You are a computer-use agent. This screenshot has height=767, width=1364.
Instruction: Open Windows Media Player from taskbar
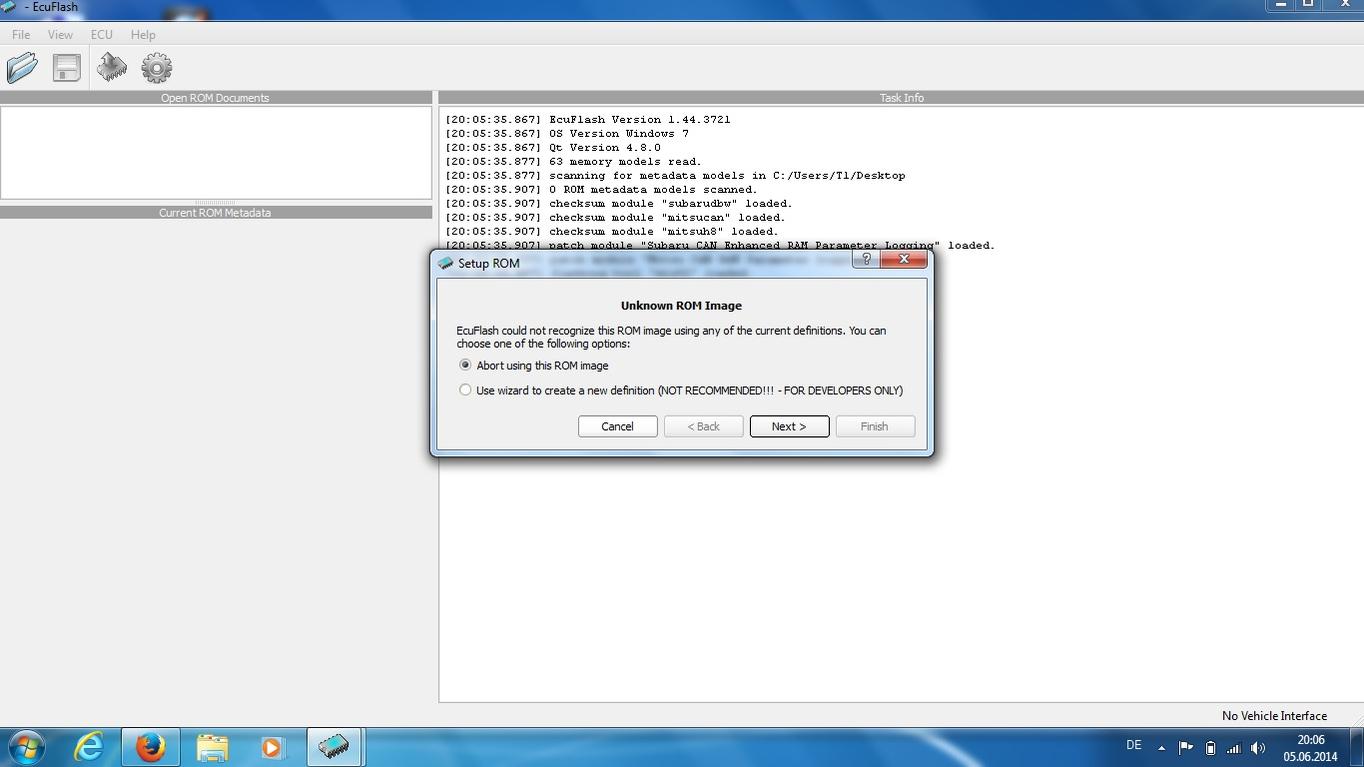click(272, 747)
